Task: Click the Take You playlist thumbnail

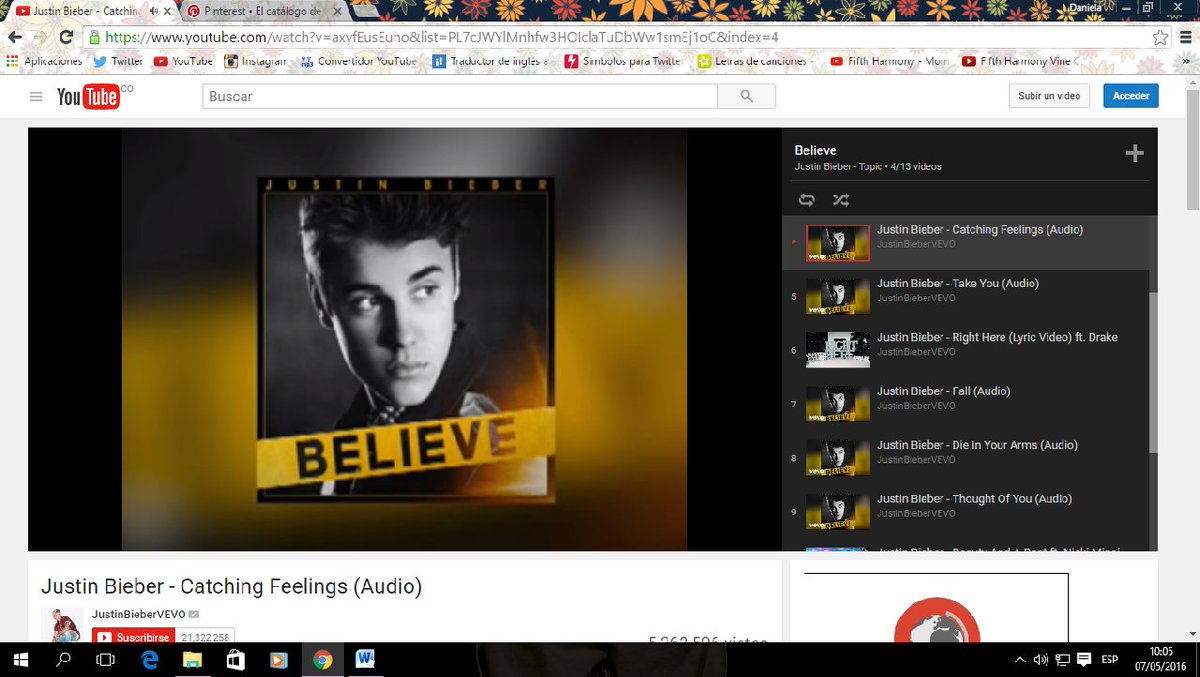Action: point(838,296)
